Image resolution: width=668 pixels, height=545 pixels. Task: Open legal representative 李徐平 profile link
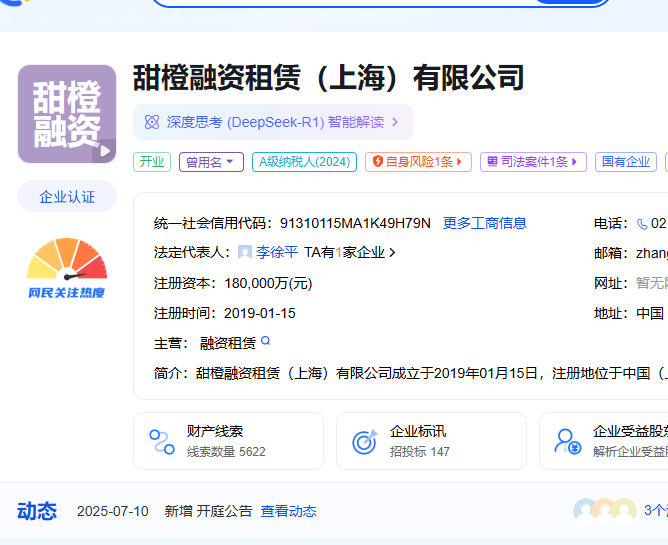276,253
